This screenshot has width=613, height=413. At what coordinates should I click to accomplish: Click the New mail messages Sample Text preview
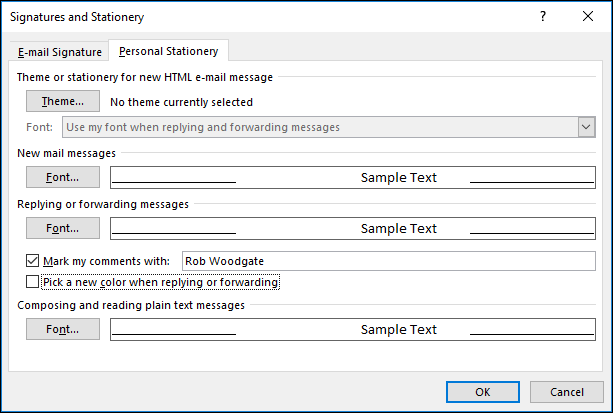[398, 178]
